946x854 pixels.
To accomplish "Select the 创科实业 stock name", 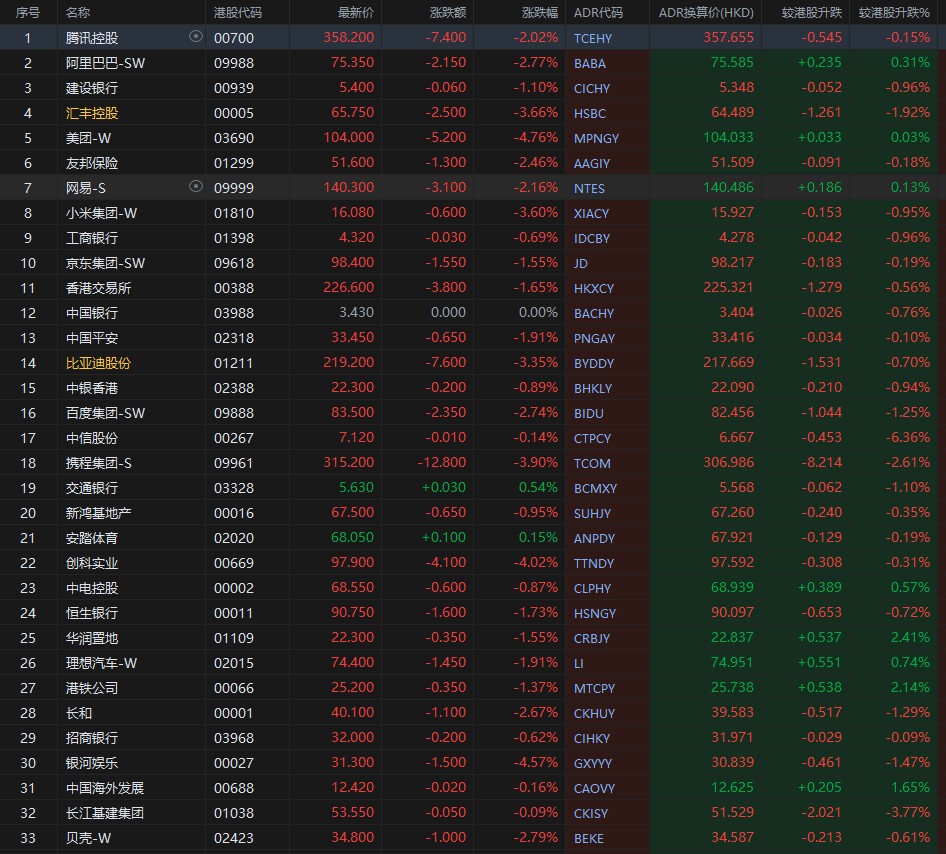I will [92, 563].
